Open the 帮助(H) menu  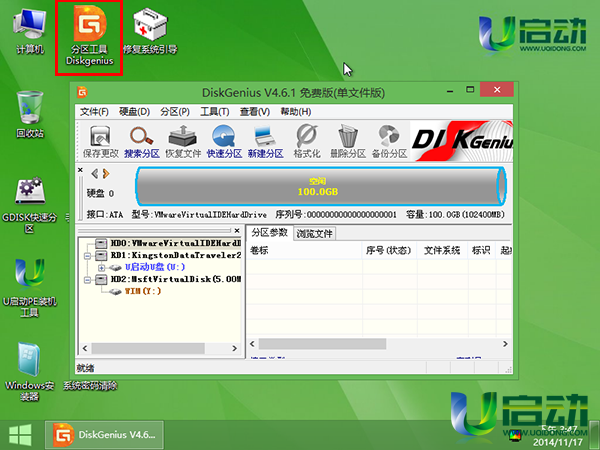(x=296, y=112)
